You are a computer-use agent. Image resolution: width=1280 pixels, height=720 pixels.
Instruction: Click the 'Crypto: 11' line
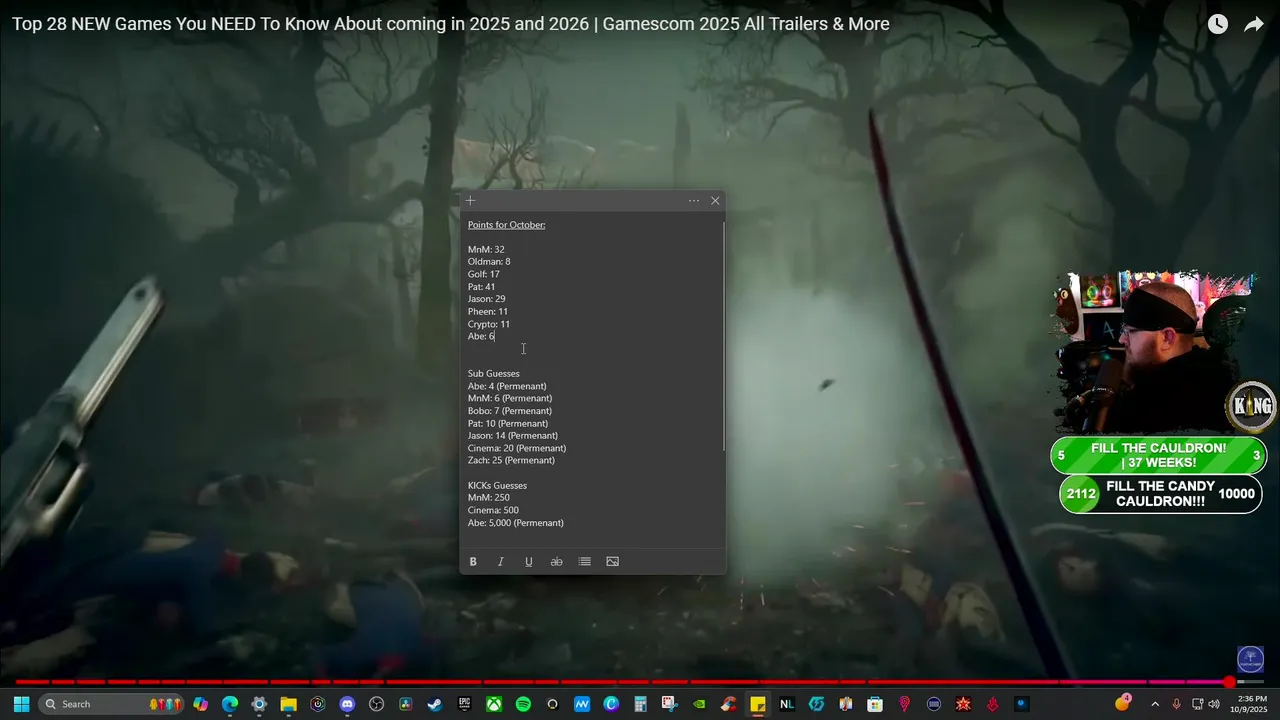pos(489,324)
